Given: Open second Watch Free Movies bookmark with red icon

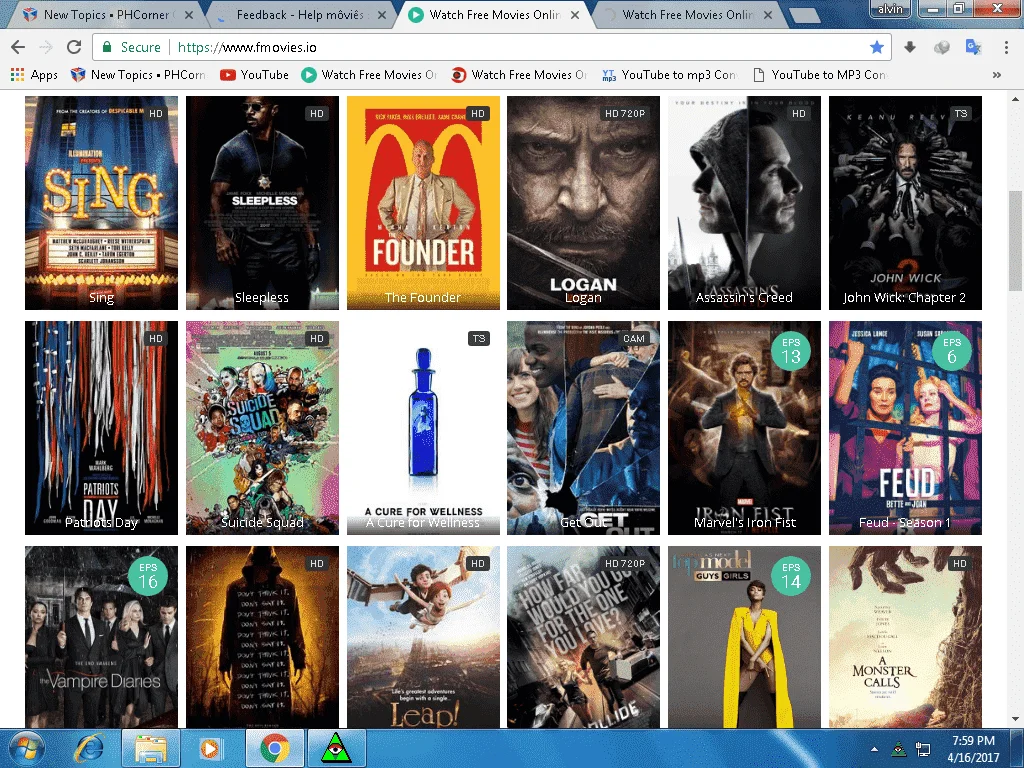Looking at the screenshot, I should [x=519, y=74].
